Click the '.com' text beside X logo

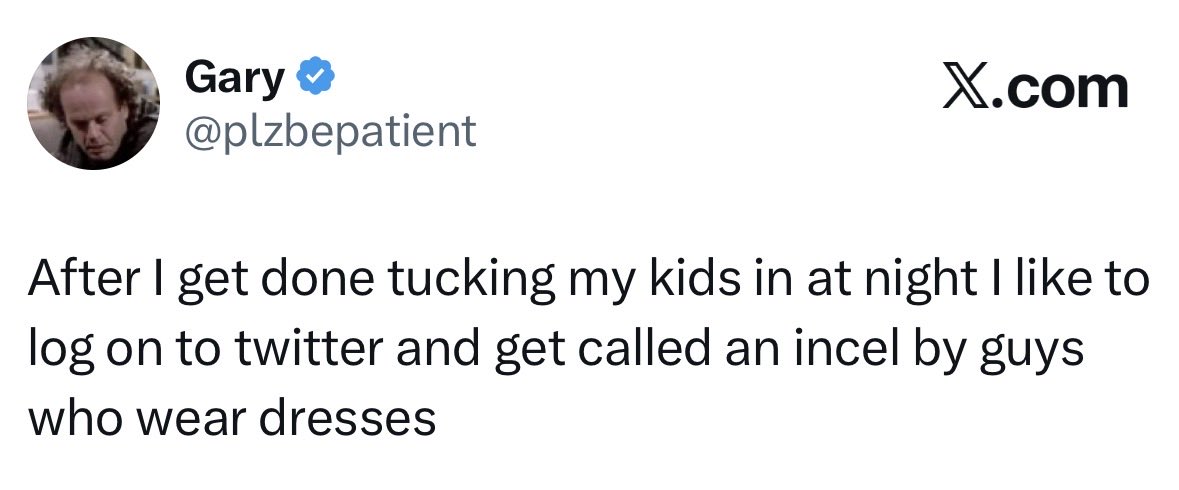(1059, 89)
